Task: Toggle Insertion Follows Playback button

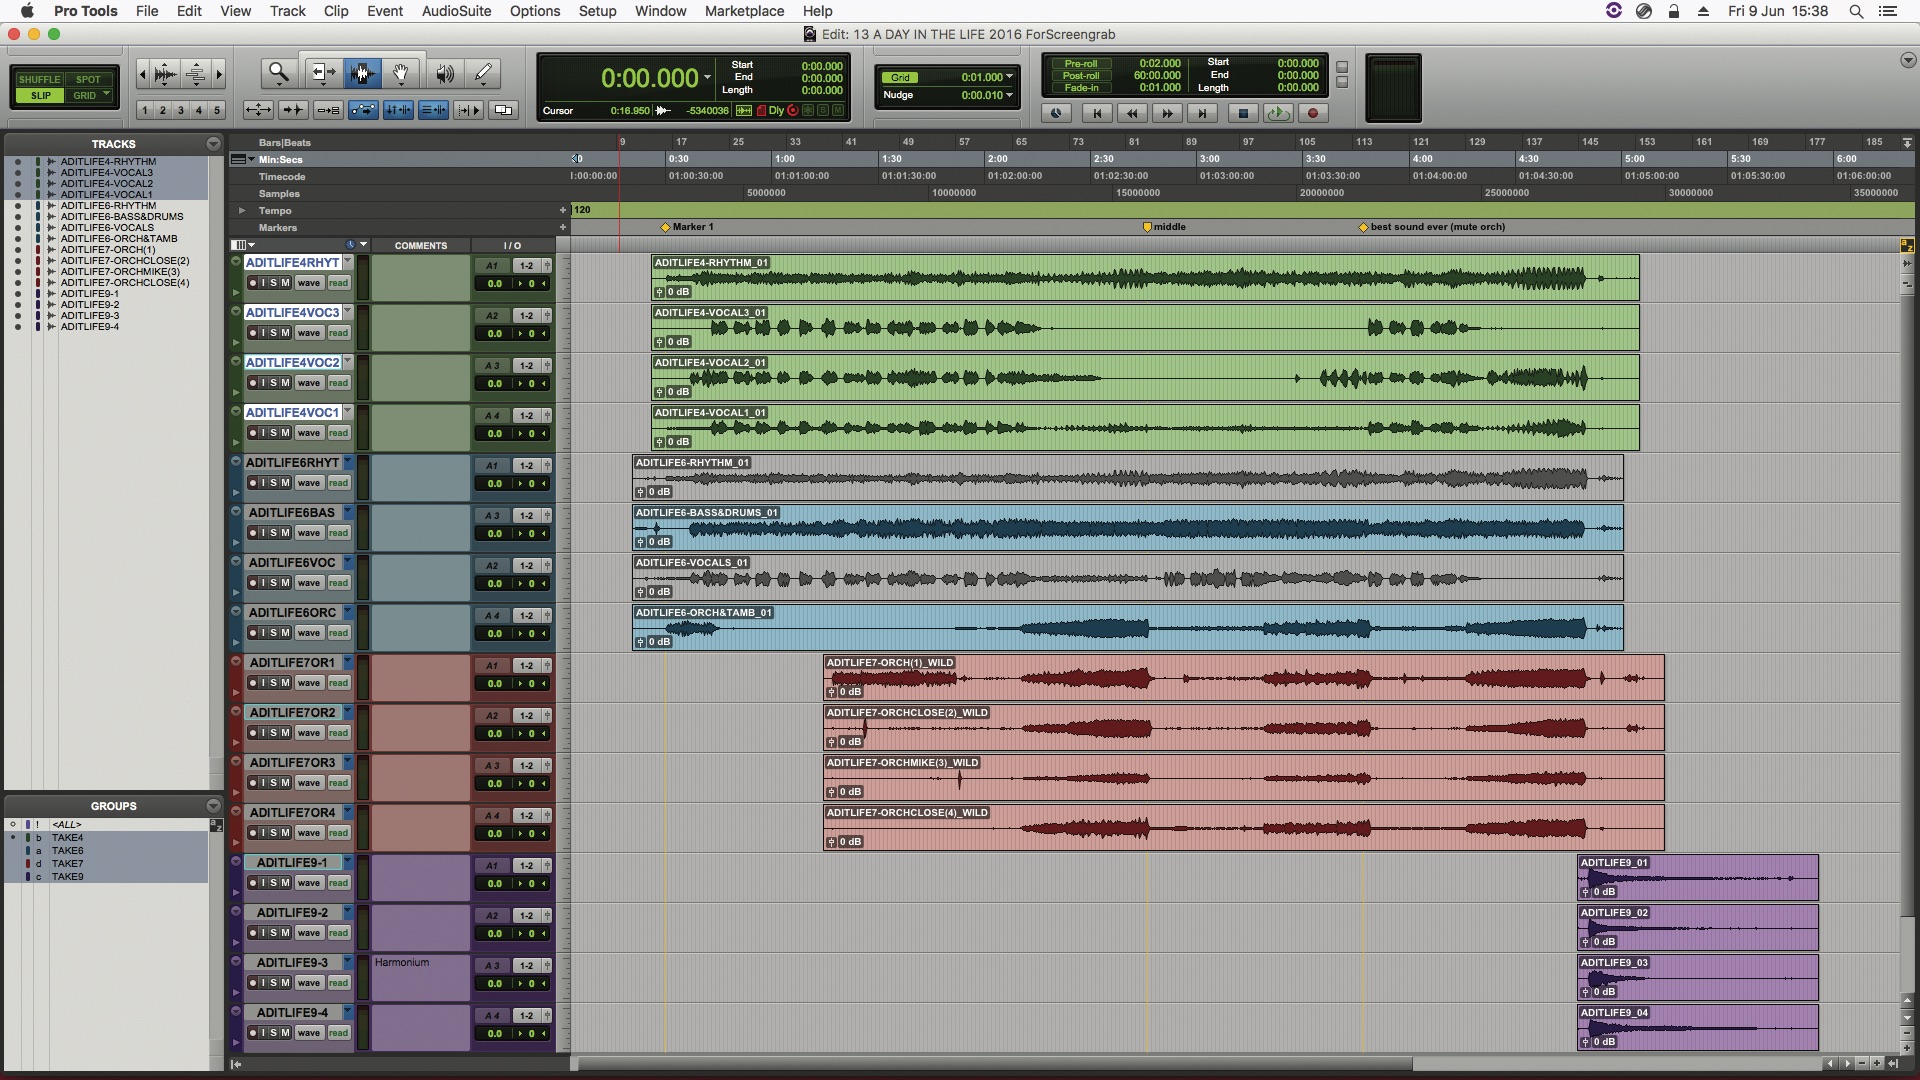Action: (x=468, y=110)
